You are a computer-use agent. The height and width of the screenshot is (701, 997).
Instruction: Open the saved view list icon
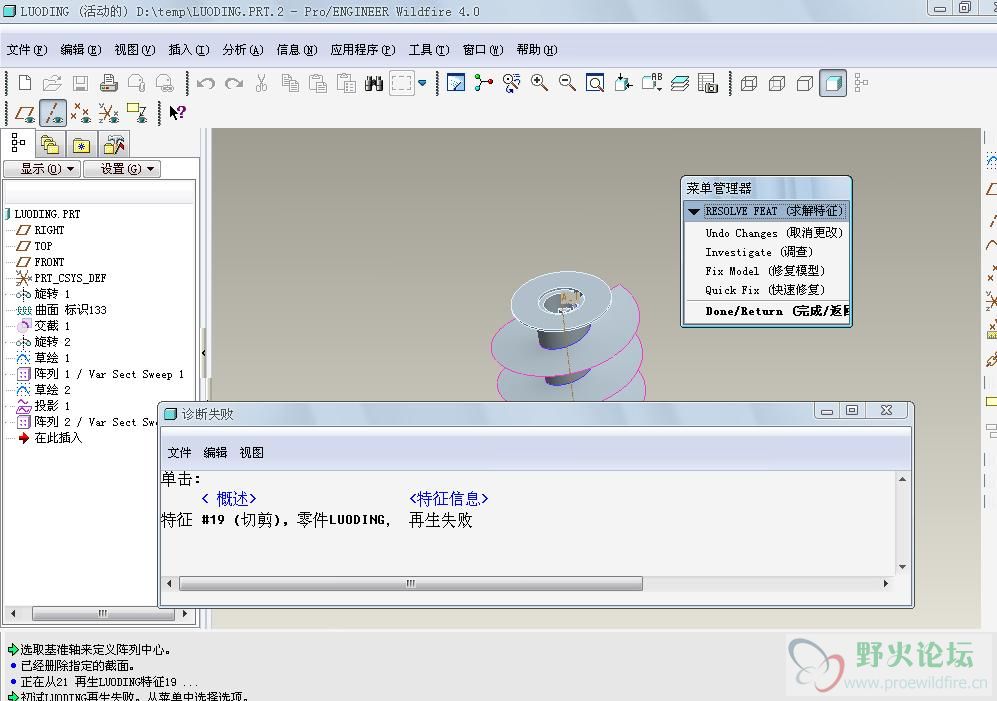(x=652, y=83)
